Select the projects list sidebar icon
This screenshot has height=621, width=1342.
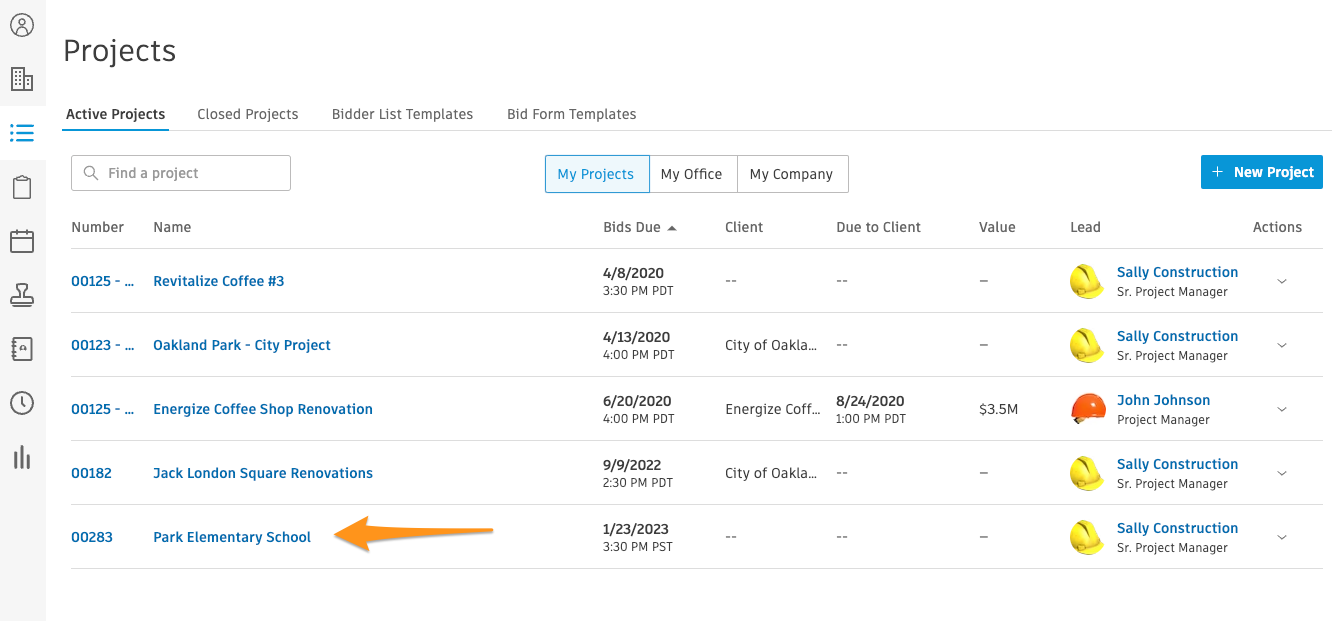[x=22, y=133]
